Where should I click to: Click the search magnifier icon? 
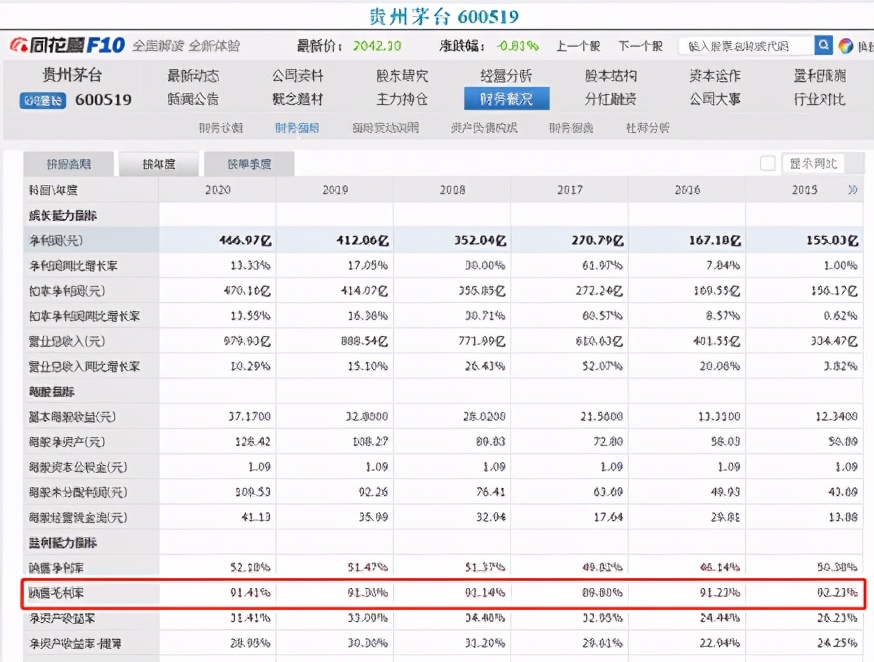[822, 45]
